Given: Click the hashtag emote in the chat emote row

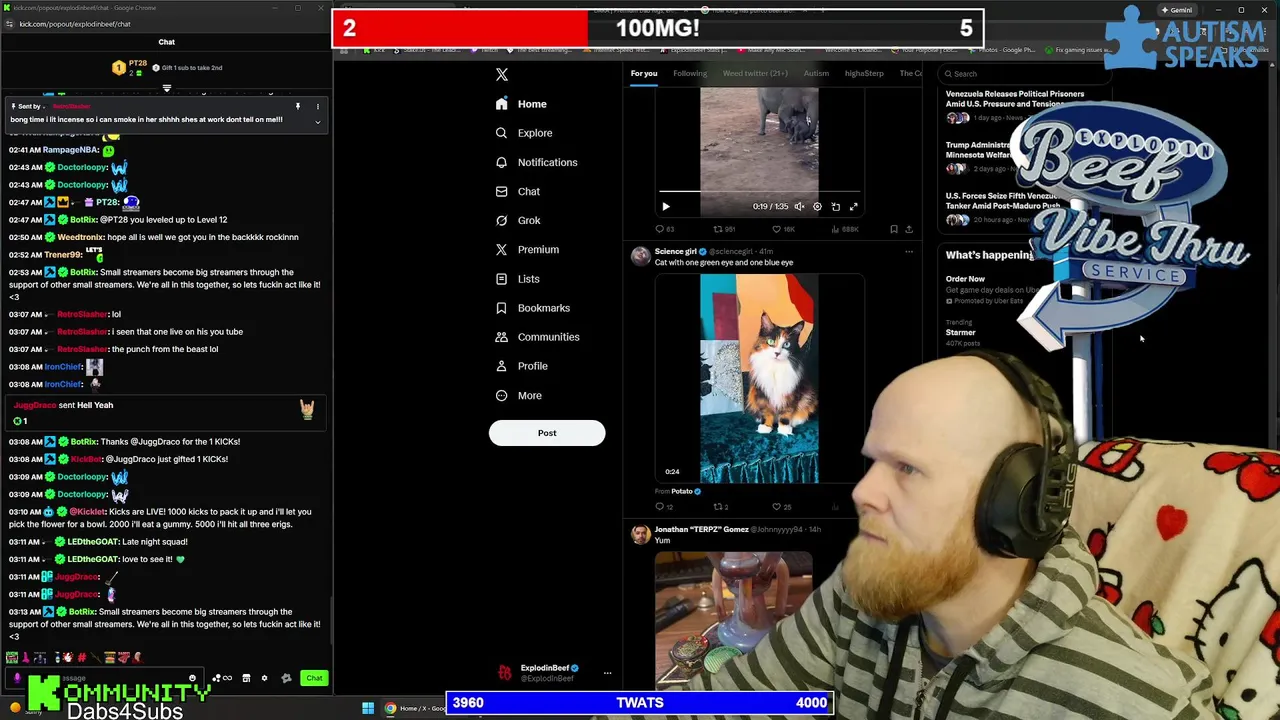Looking at the screenshot, I should click(x=81, y=657).
